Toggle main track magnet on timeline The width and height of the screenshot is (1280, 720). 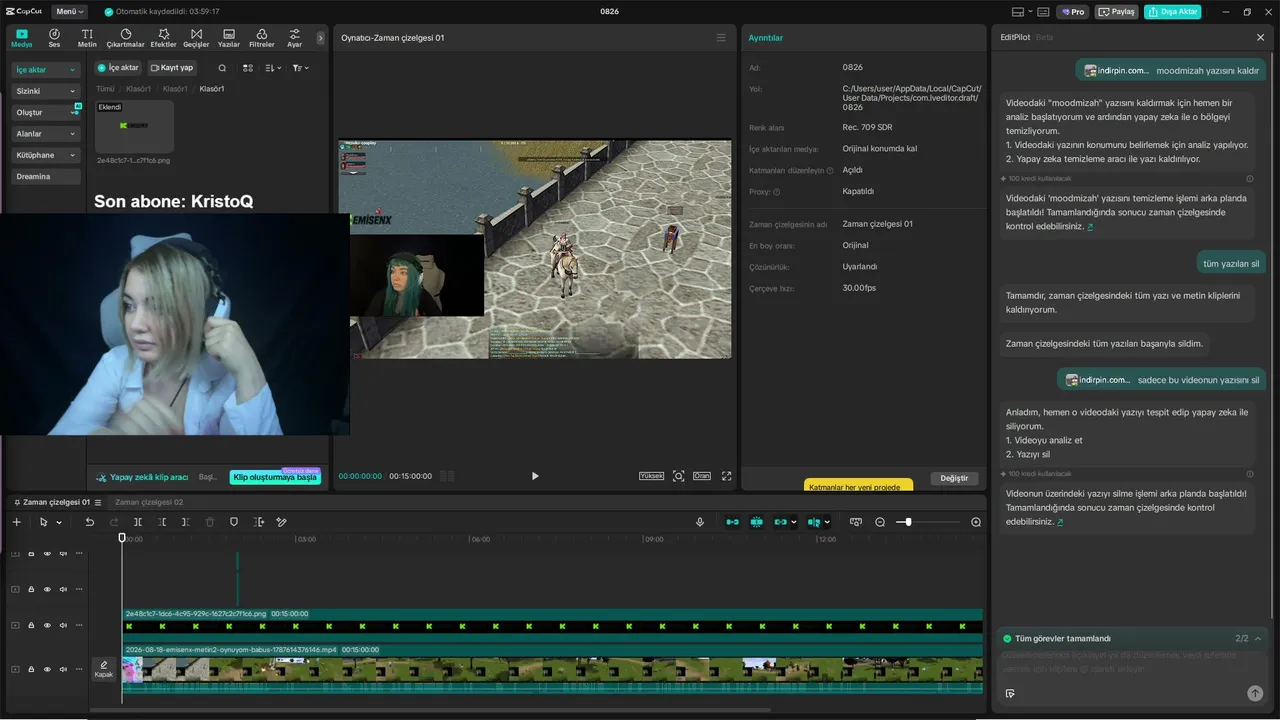[x=733, y=522]
